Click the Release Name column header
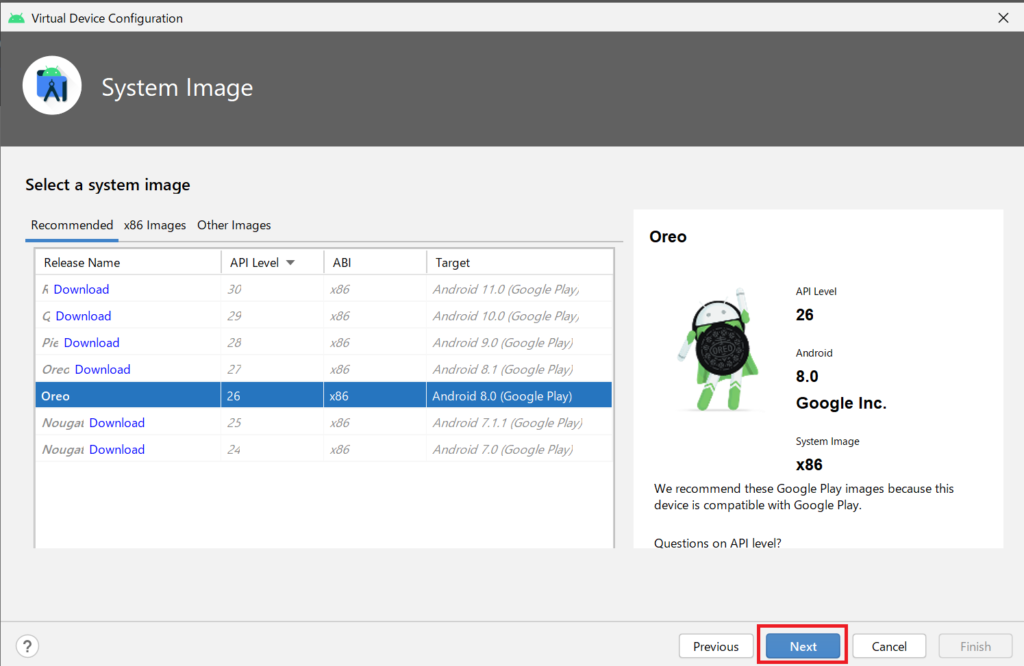Viewport: 1024px width, 666px height. pyautogui.click(x=128, y=262)
